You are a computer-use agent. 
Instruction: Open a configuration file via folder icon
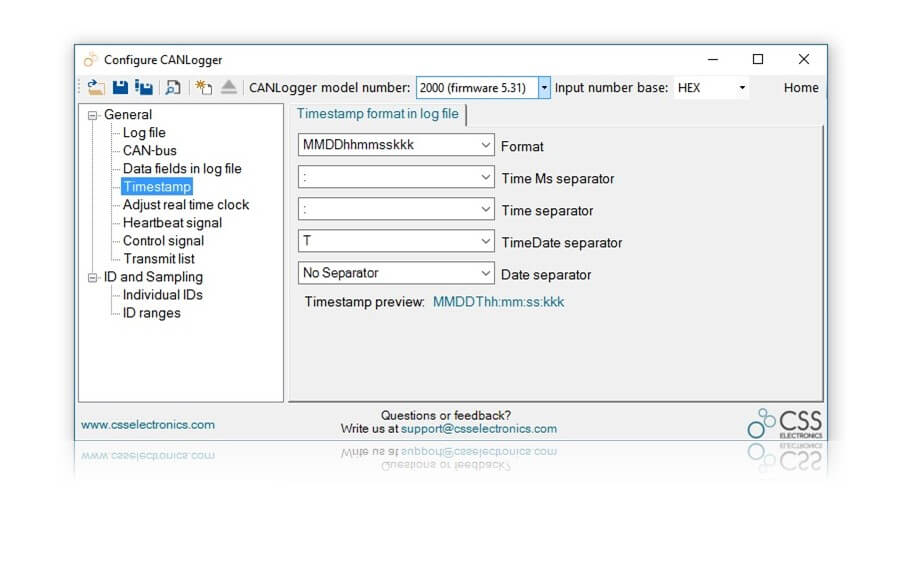(x=96, y=87)
